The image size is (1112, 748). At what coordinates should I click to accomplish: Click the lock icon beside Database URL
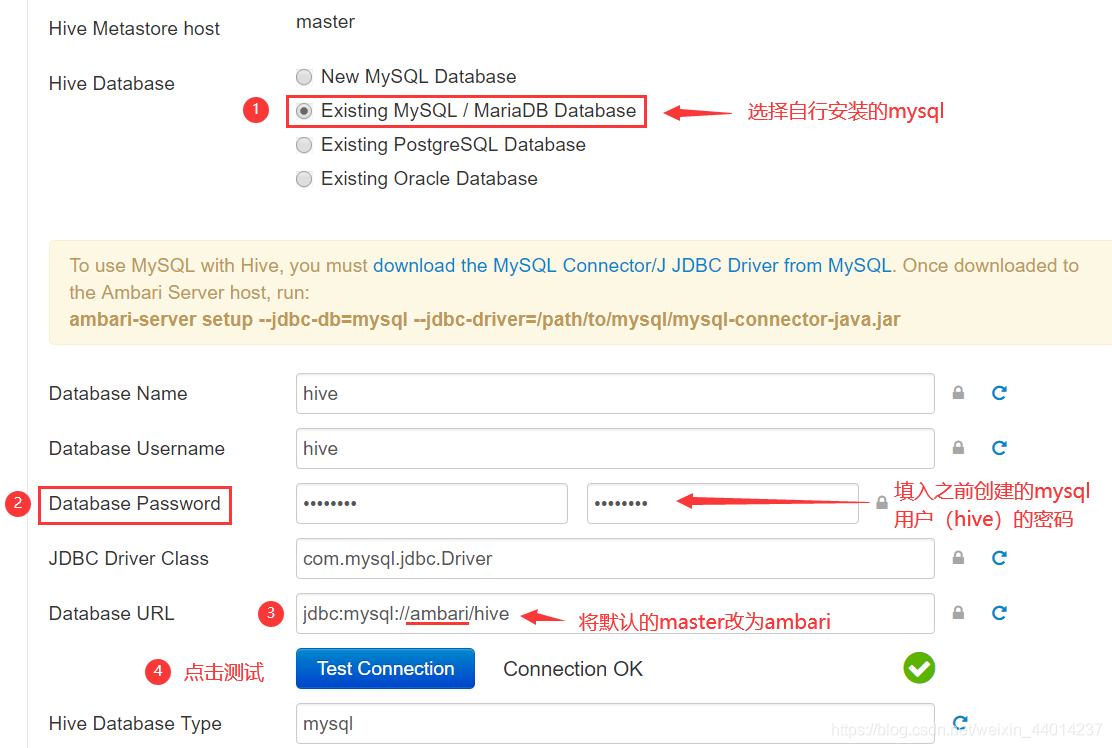(958, 613)
